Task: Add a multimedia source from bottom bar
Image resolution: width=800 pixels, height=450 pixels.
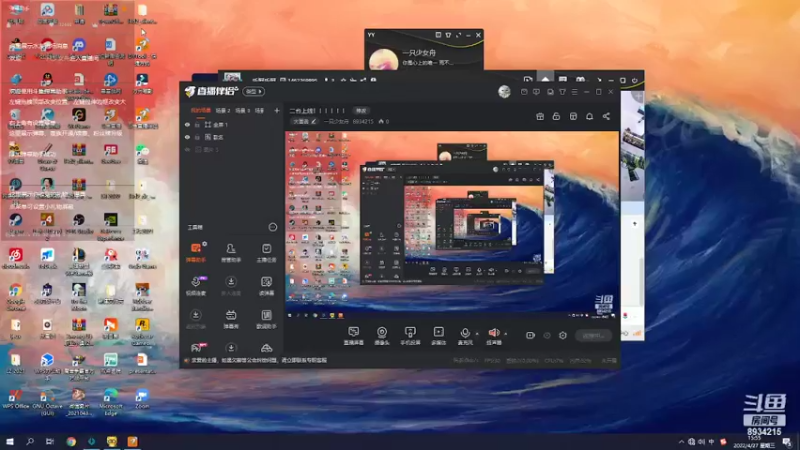Action: click(x=438, y=336)
